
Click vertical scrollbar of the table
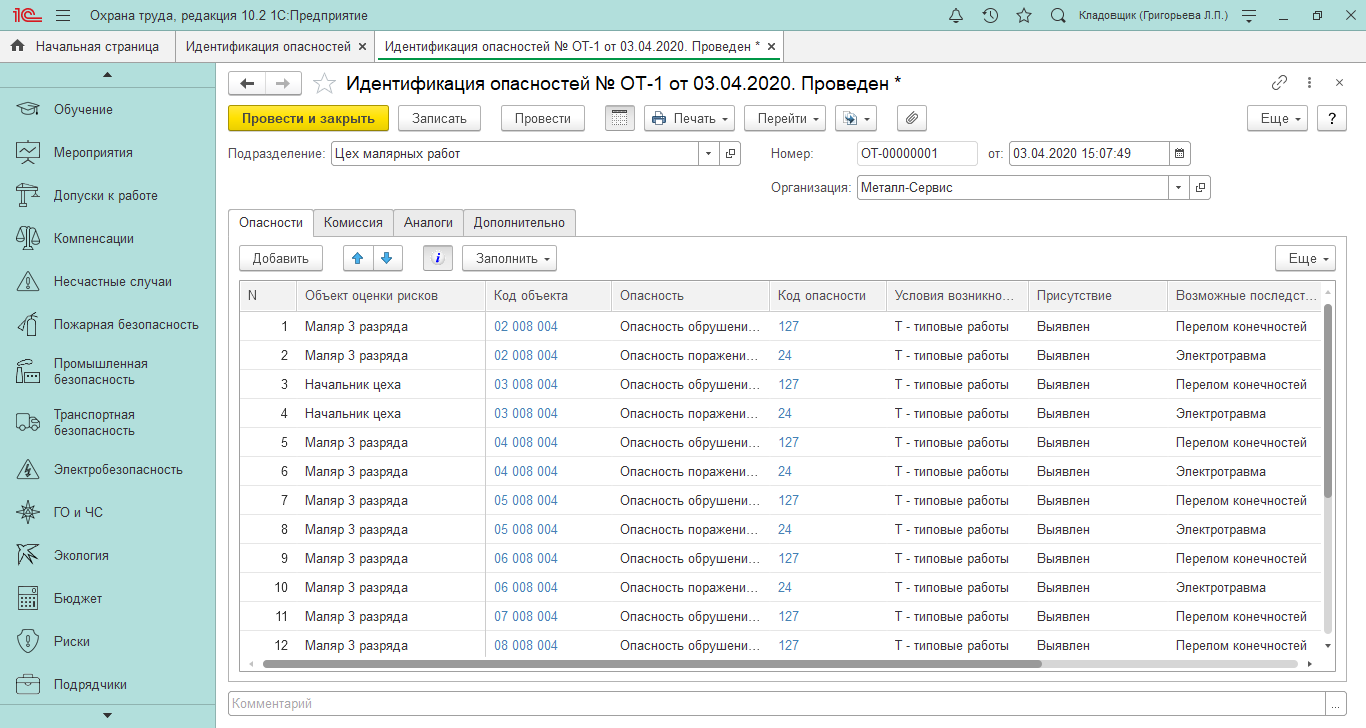click(x=1328, y=400)
